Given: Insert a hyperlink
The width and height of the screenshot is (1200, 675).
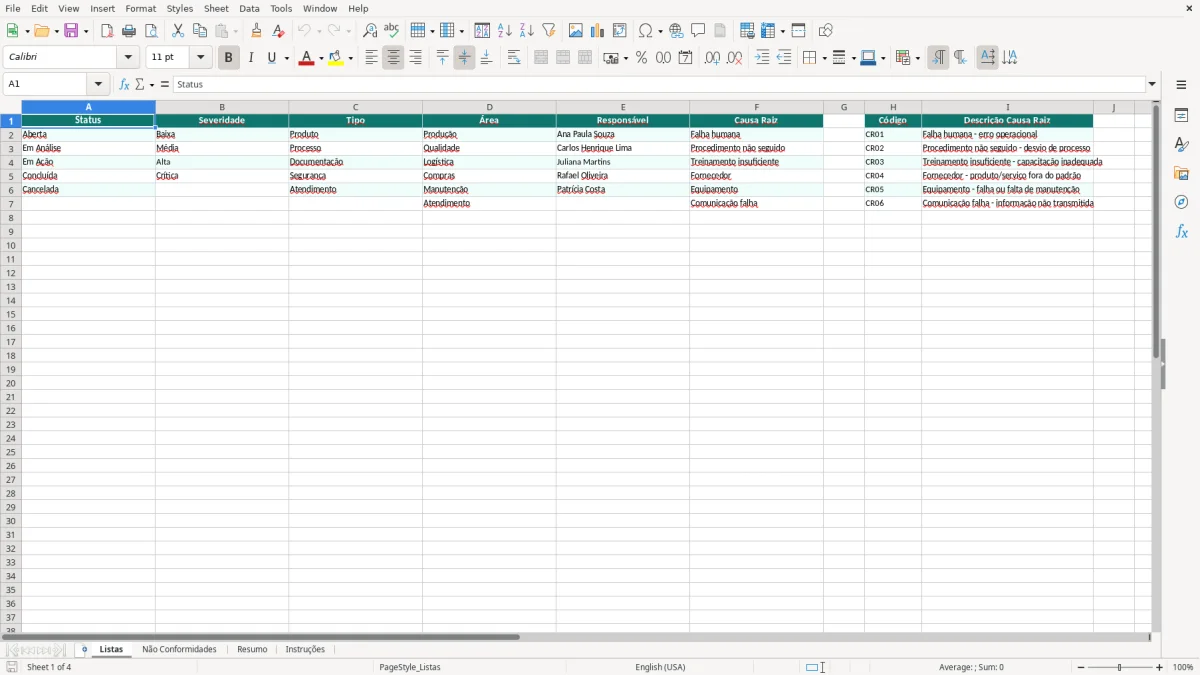Looking at the screenshot, I should [676, 31].
